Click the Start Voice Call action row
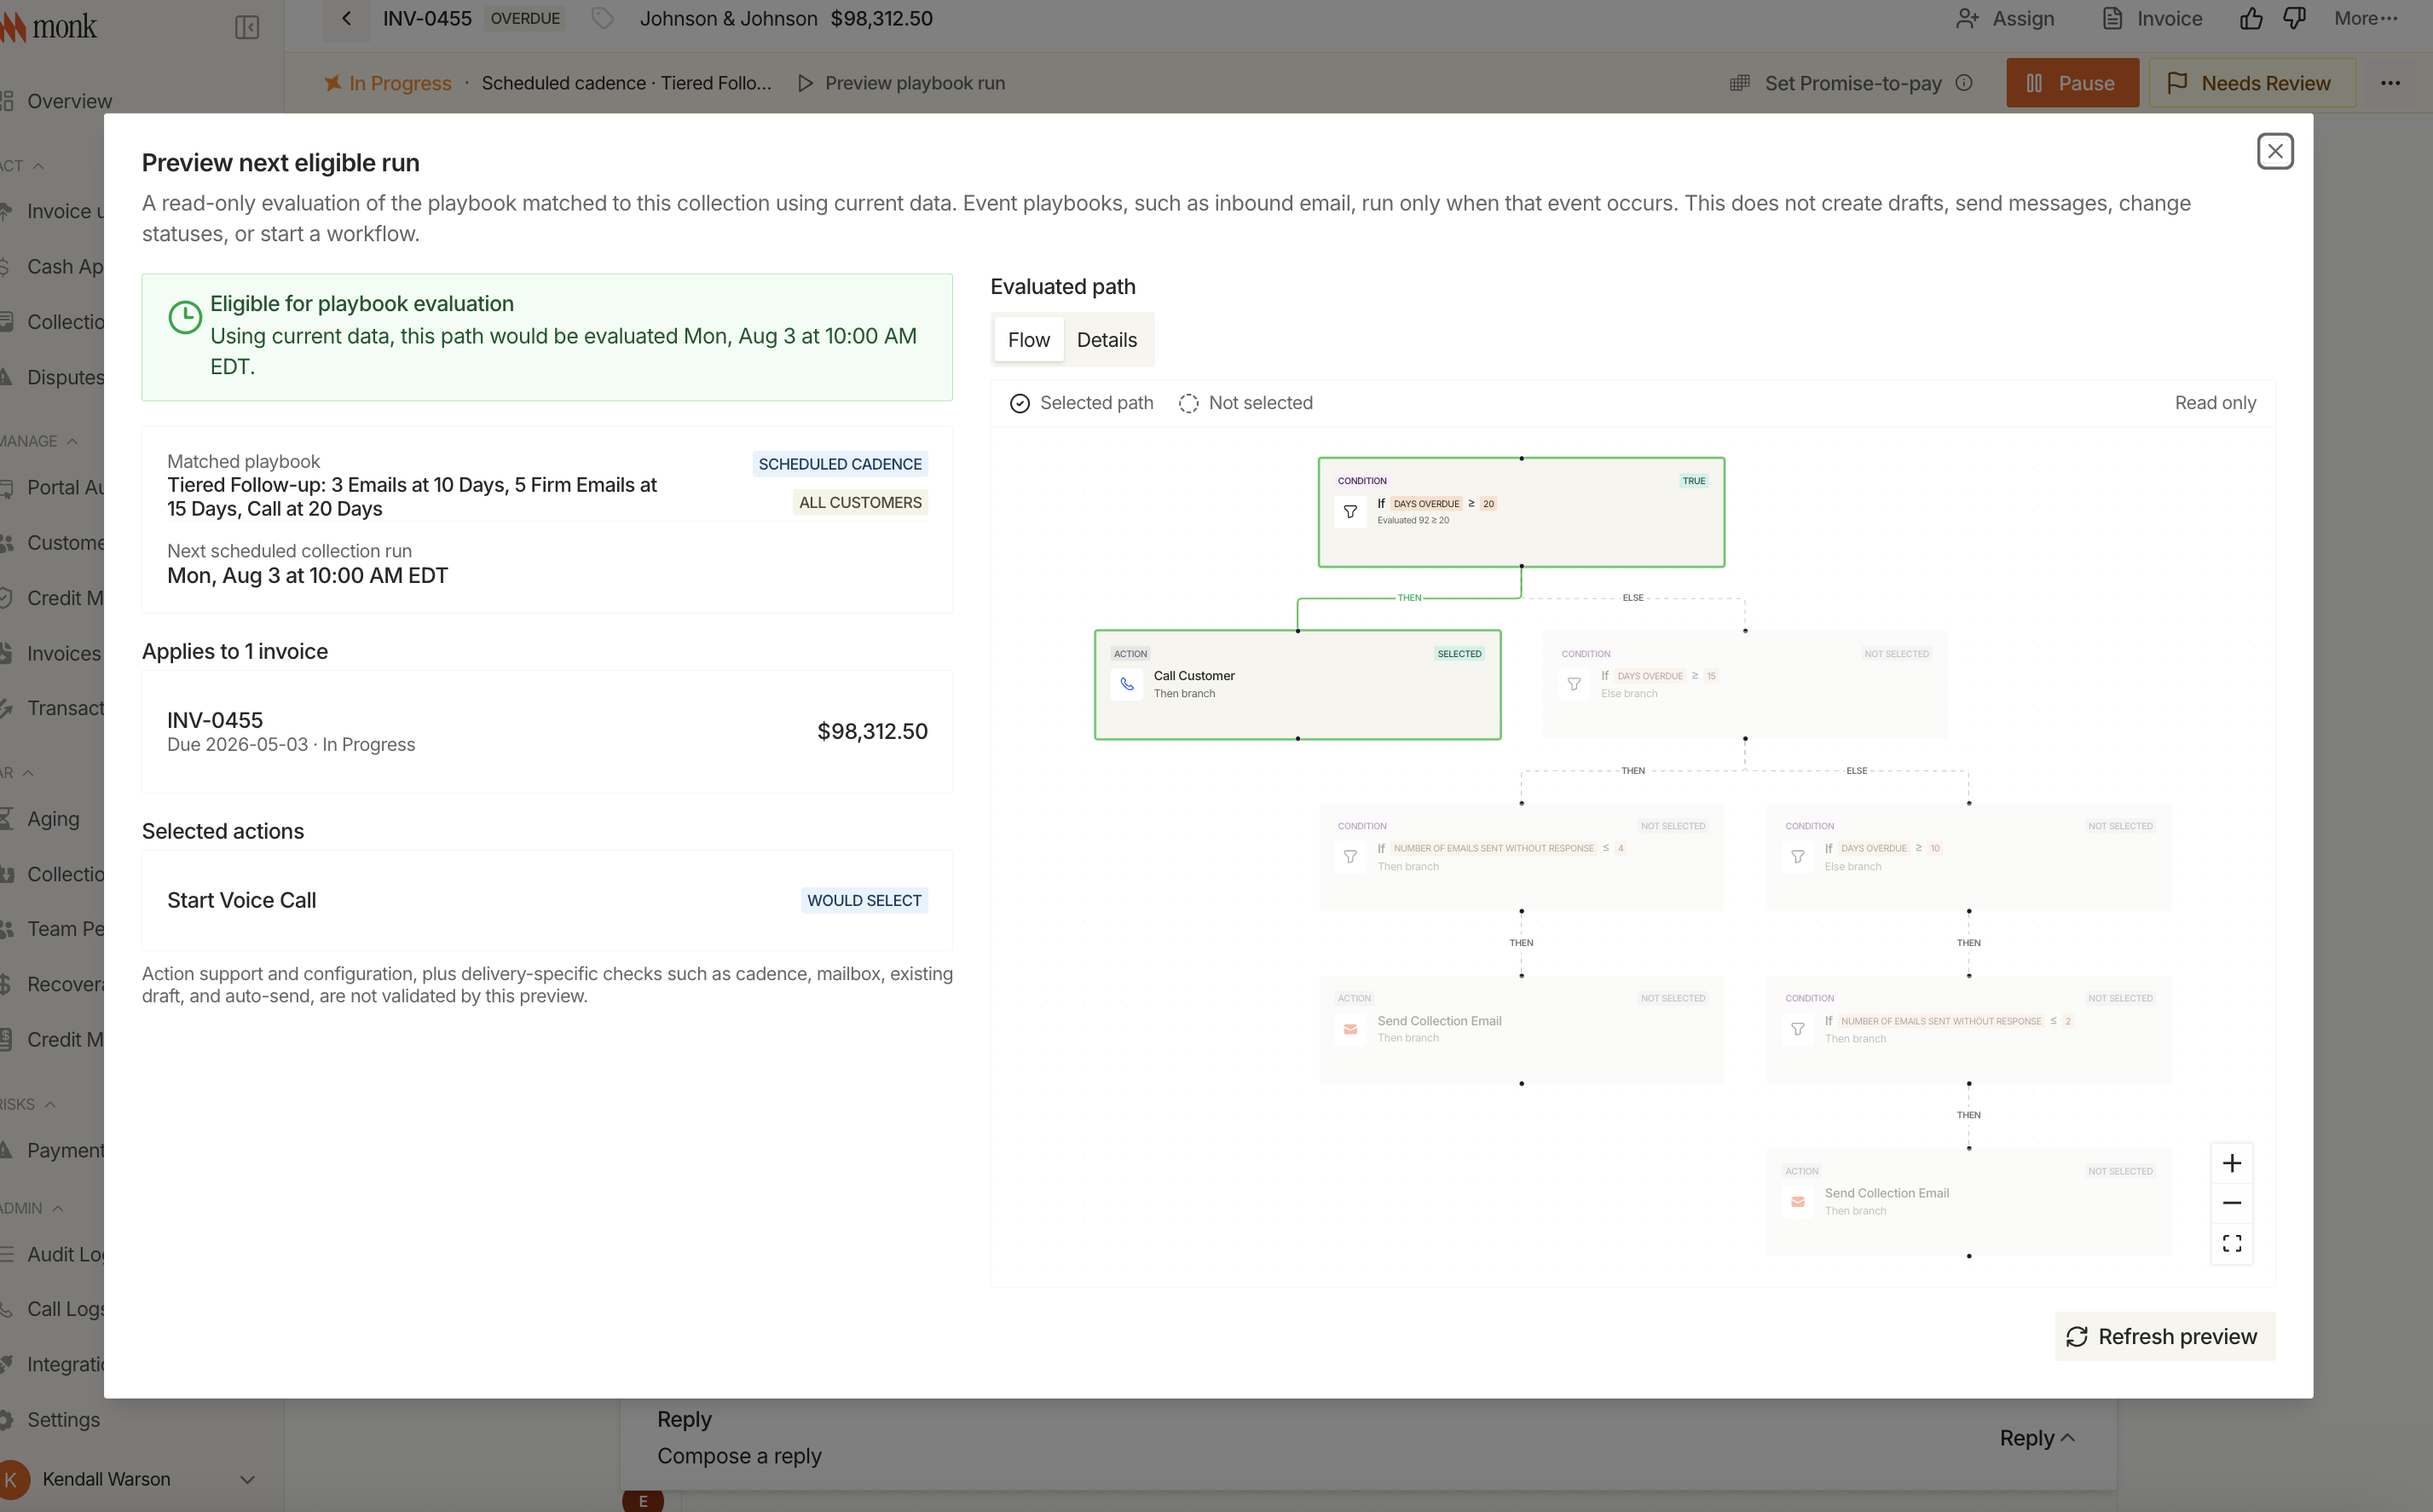Screen dimensions: 2433x1512 [x=547, y=900]
